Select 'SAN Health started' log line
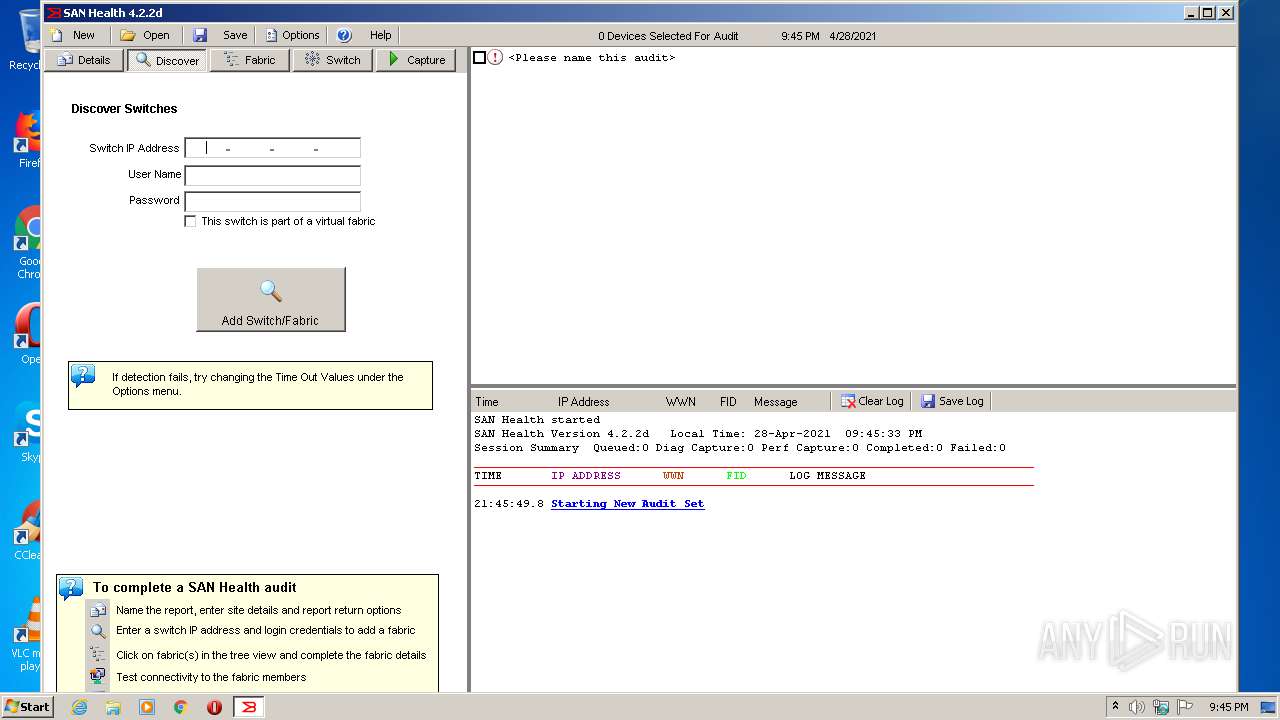Image resolution: width=1280 pixels, height=720 pixels. (537, 420)
